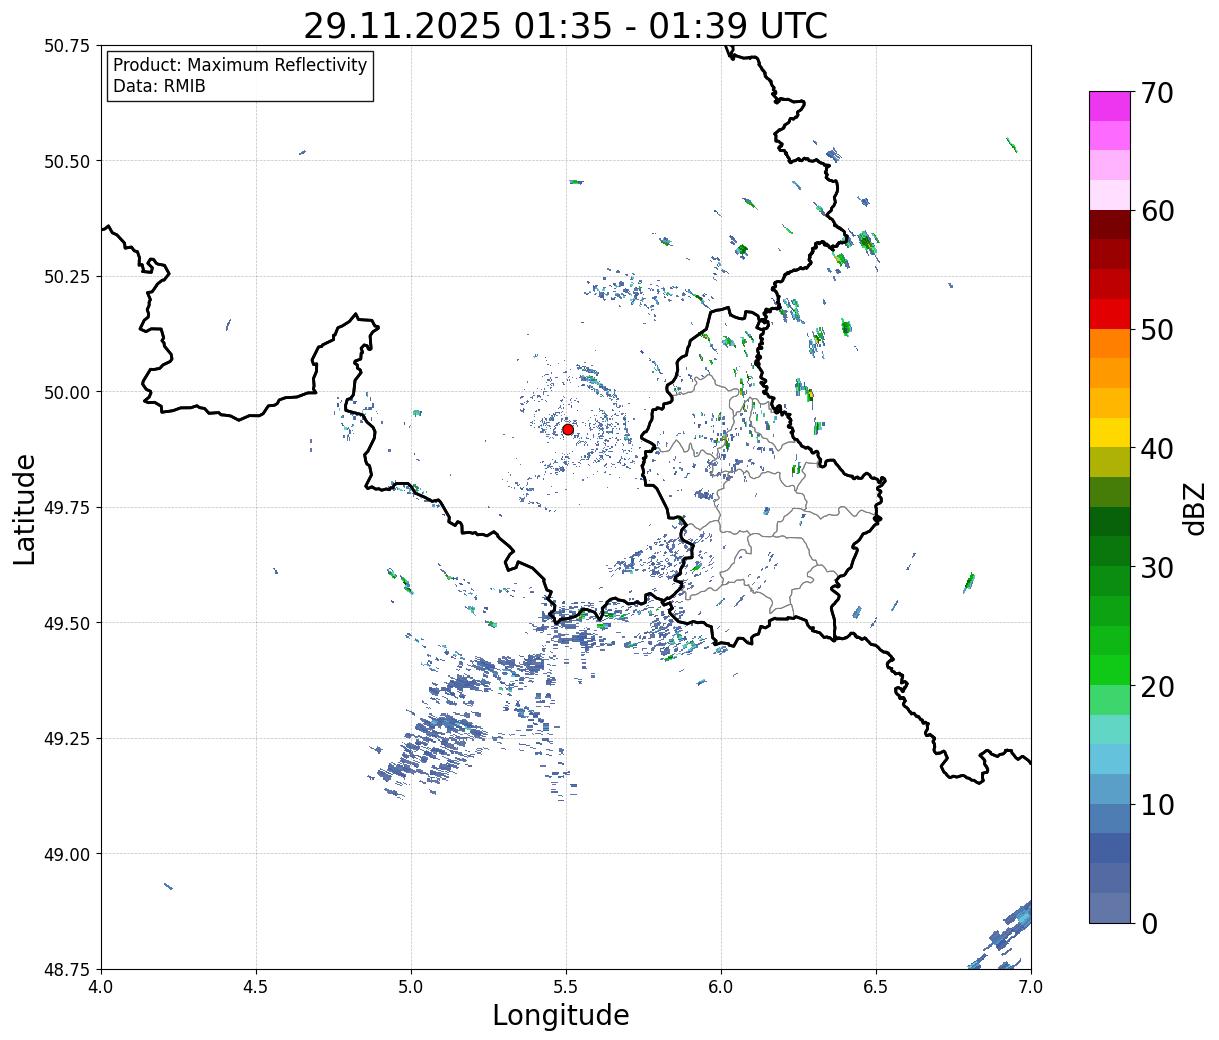Click latitude tick label 50.50

pos(66,161)
